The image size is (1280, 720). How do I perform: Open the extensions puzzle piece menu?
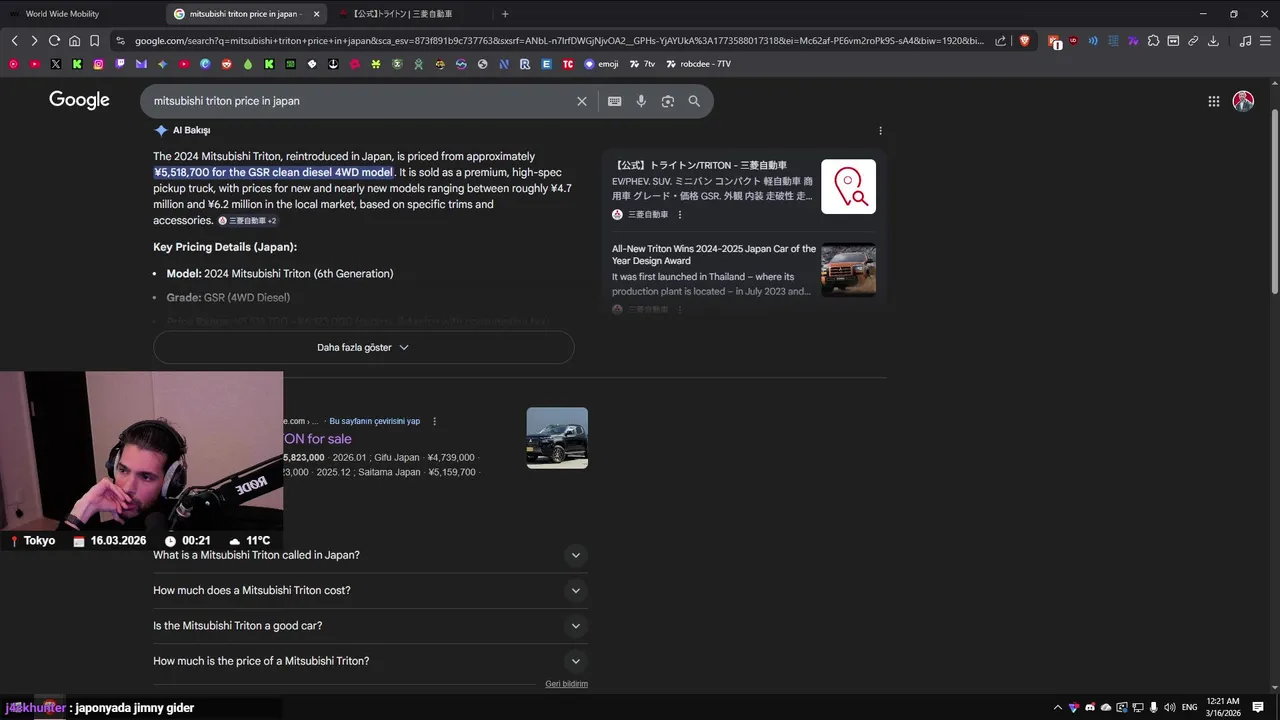pyautogui.click(x=1153, y=41)
